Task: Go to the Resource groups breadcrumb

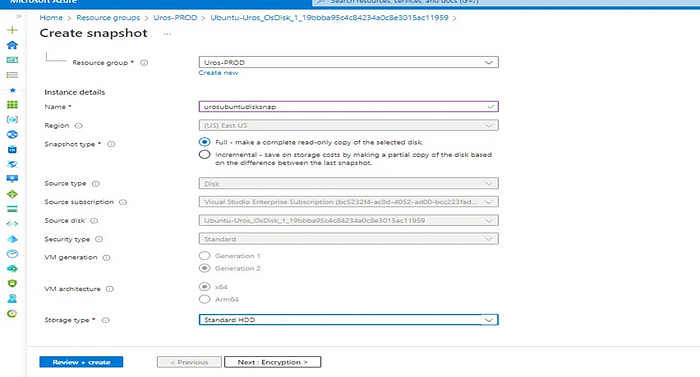Action: [108, 18]
